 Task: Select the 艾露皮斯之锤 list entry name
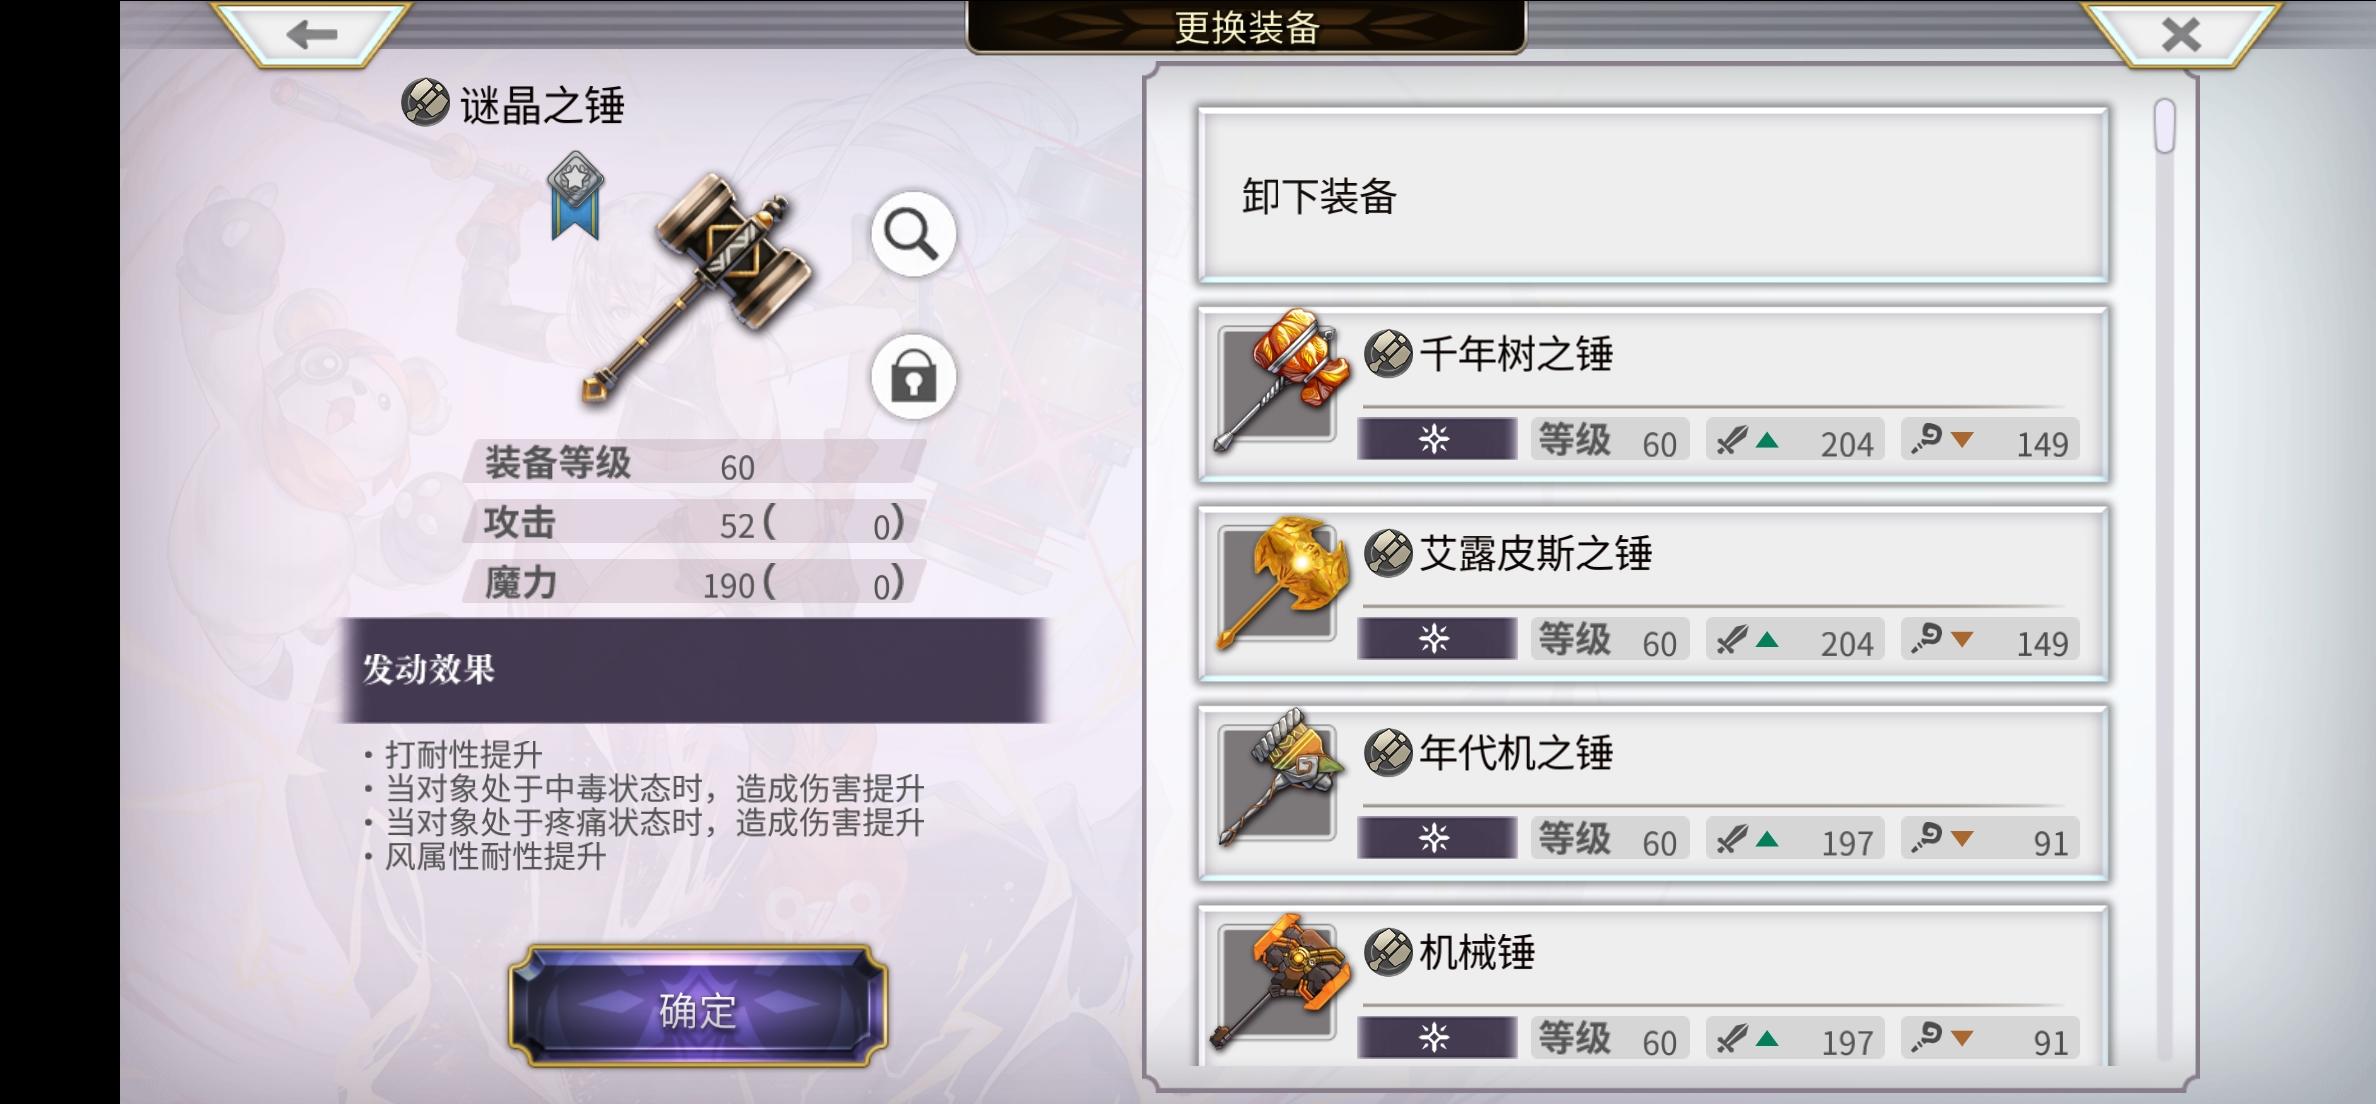[x=1535, y=553]
